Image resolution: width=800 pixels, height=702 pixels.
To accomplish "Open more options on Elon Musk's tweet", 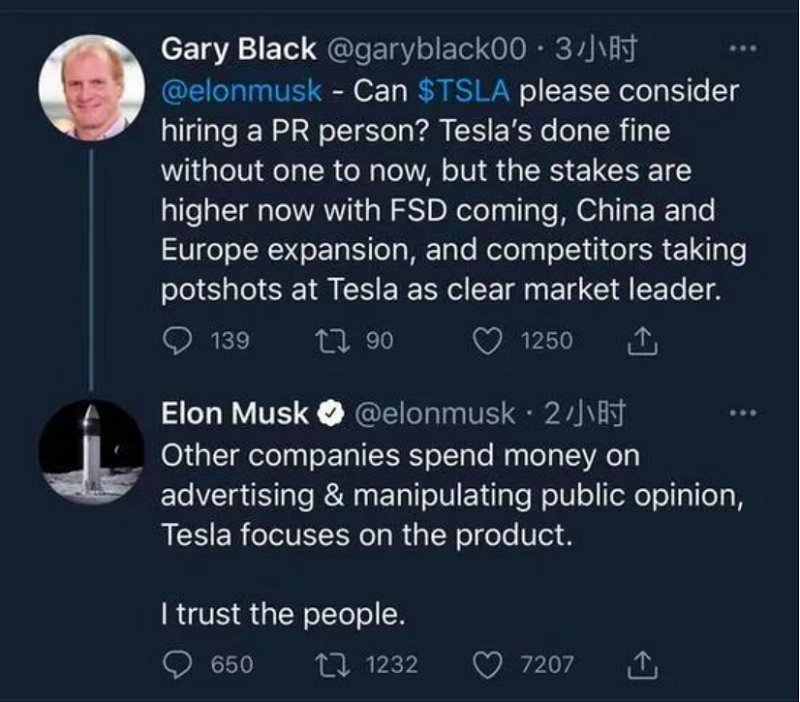I will point(743,412).
